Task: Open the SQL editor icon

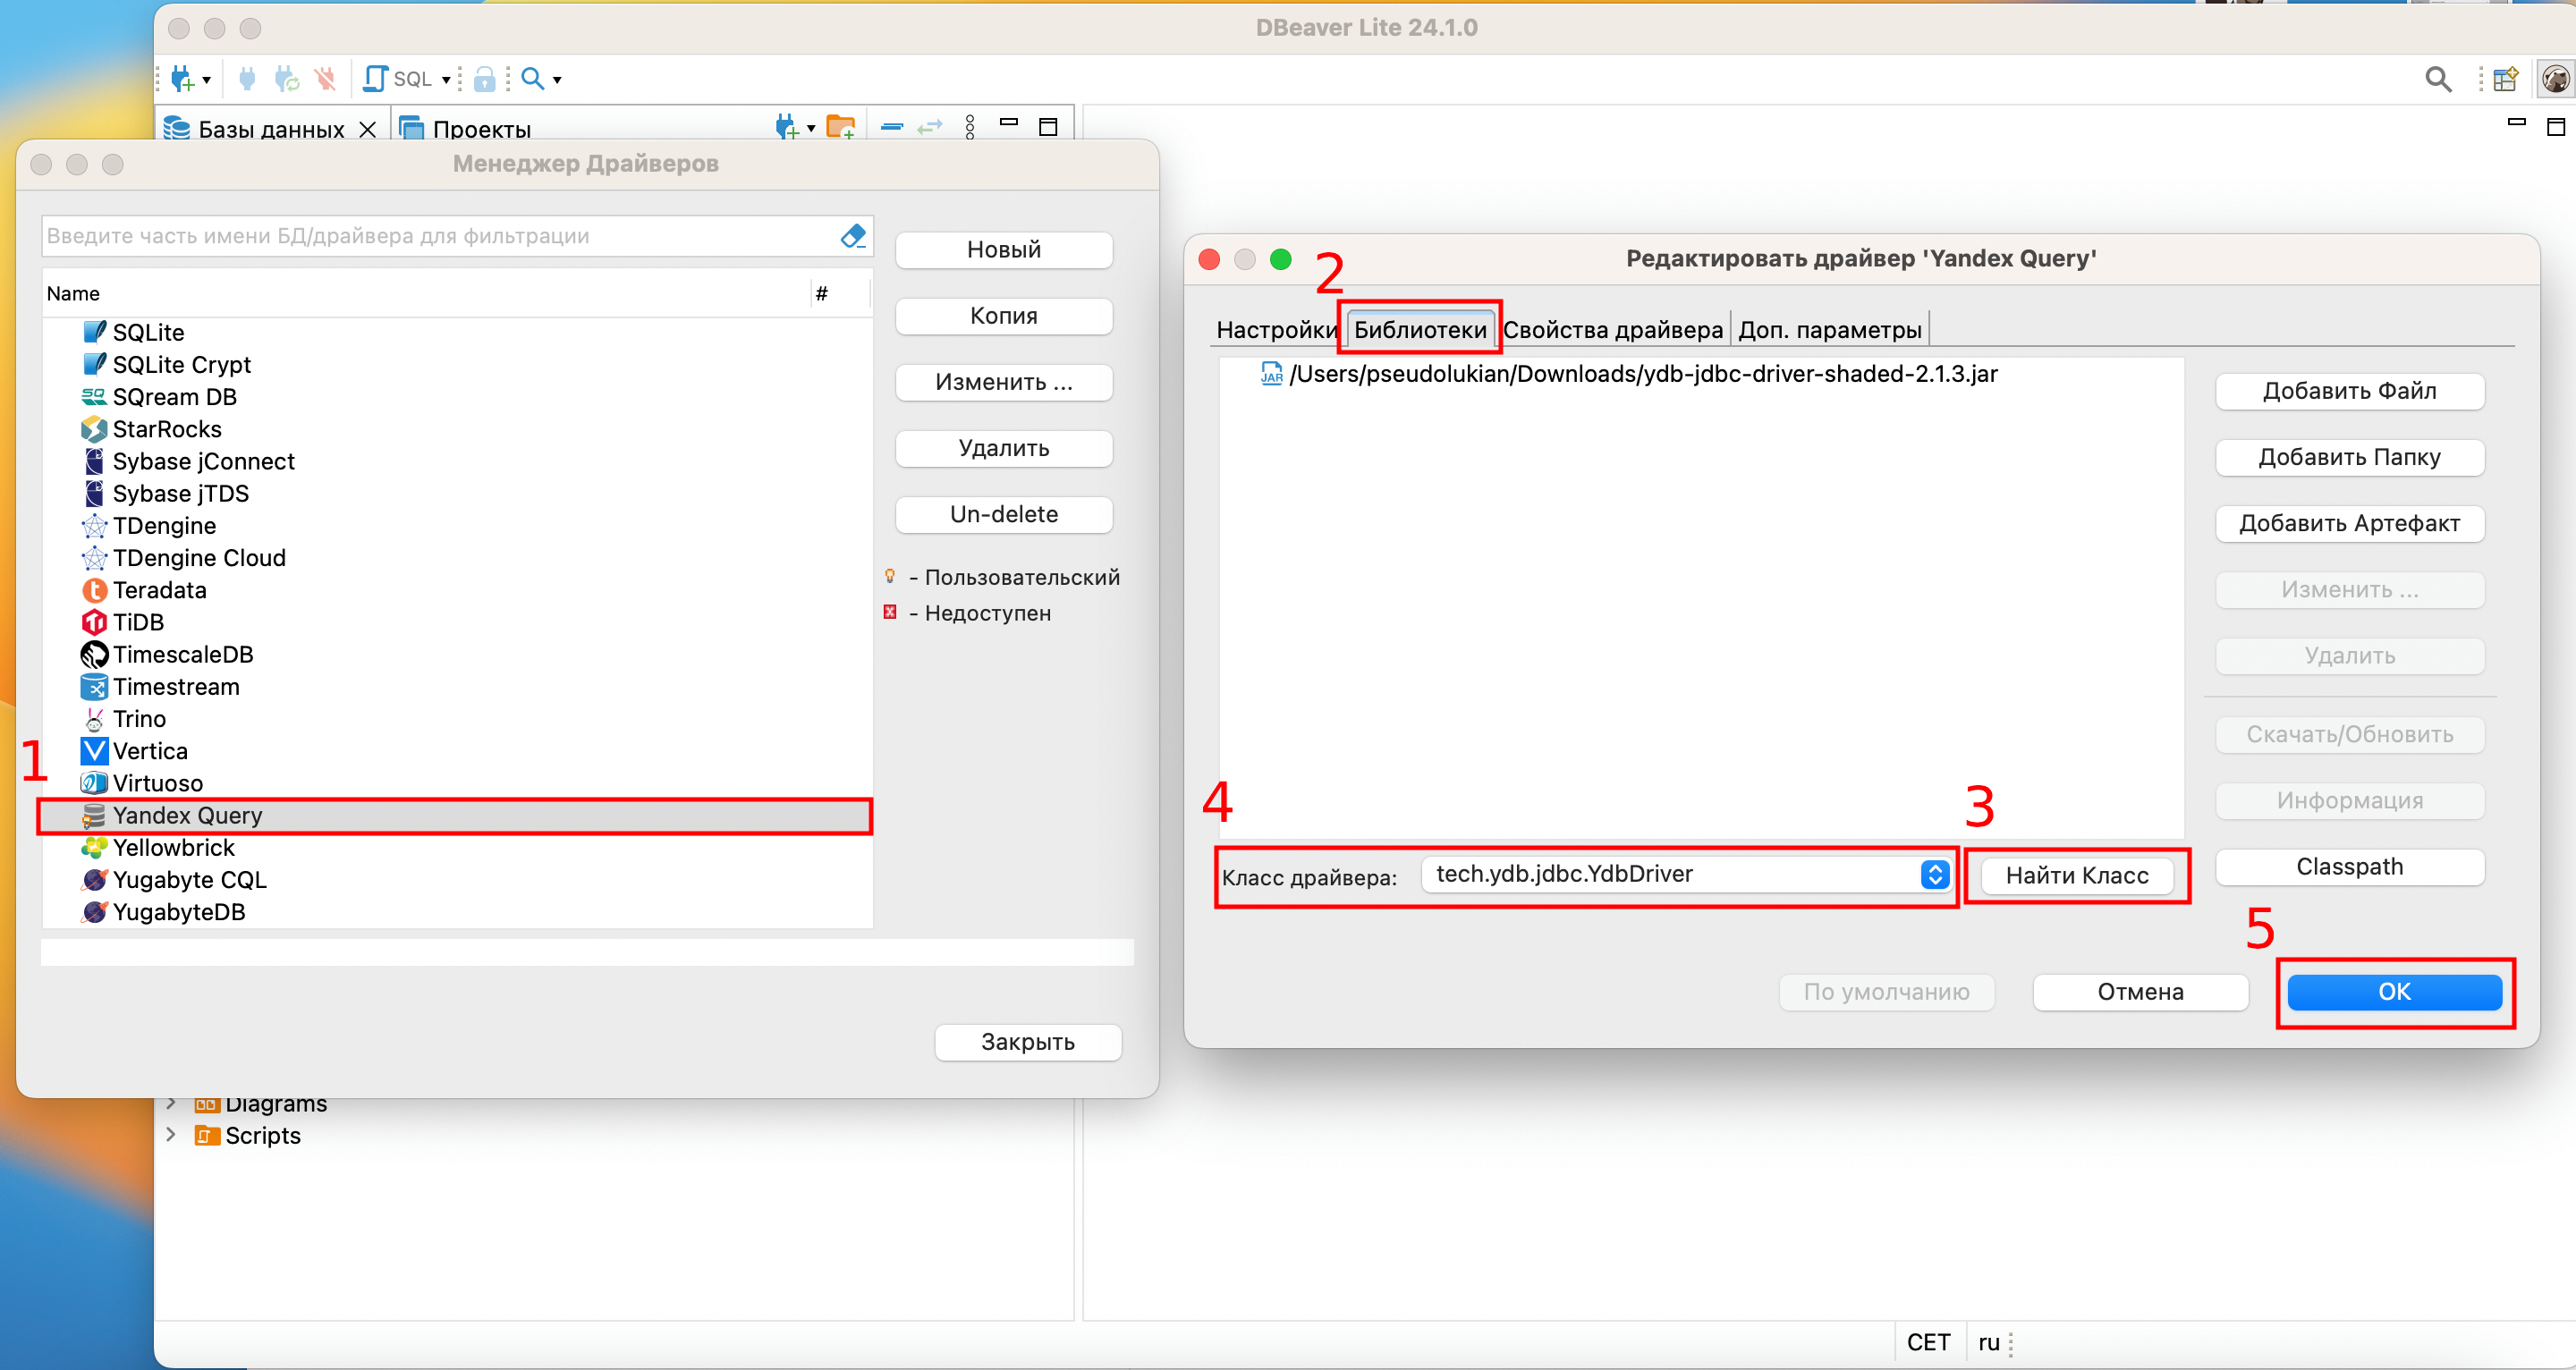Action: click(376, 78)
